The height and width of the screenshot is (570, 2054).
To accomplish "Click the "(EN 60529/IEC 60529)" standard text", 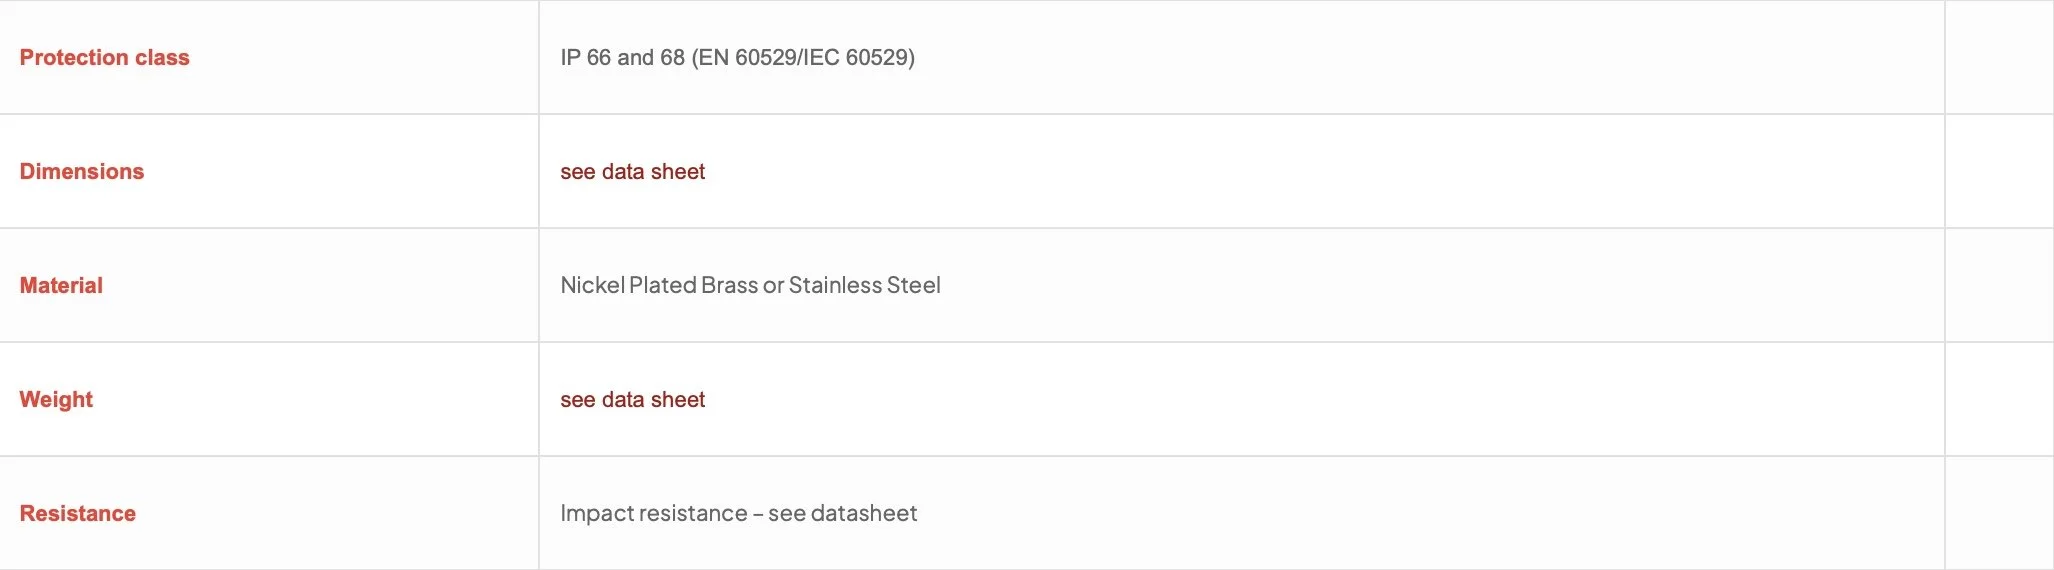I will tap(803, 58).
